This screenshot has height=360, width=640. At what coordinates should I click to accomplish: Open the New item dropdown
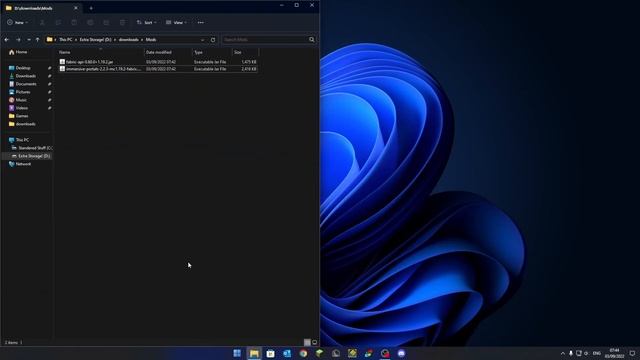18,22
